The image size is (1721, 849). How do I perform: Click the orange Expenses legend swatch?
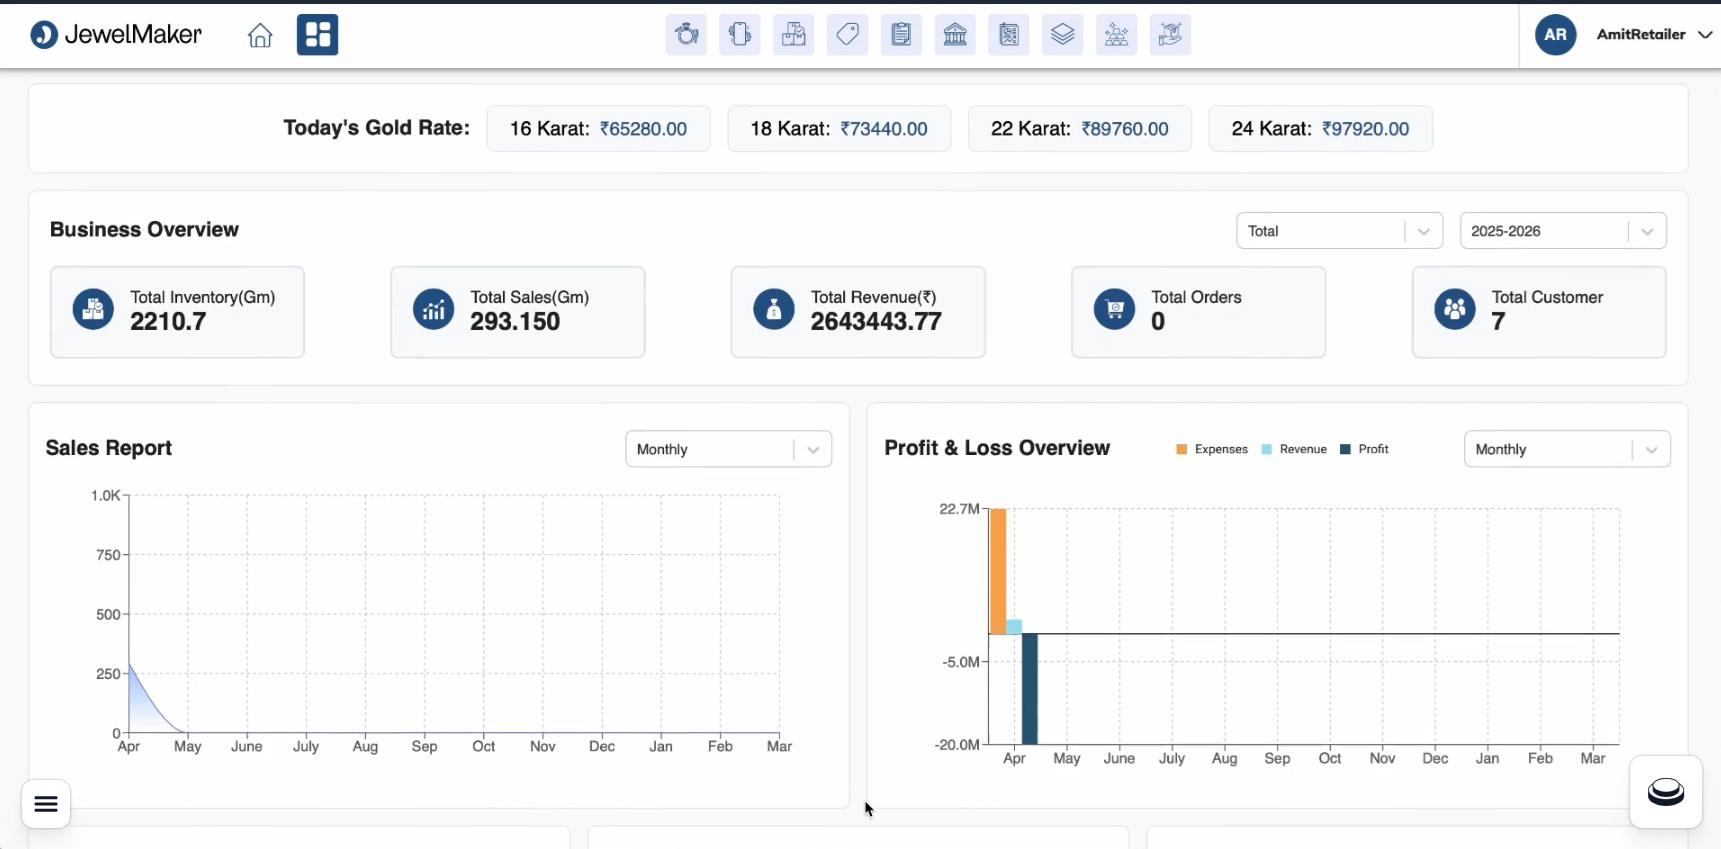pyautogui.click(x=1182, y=449)
